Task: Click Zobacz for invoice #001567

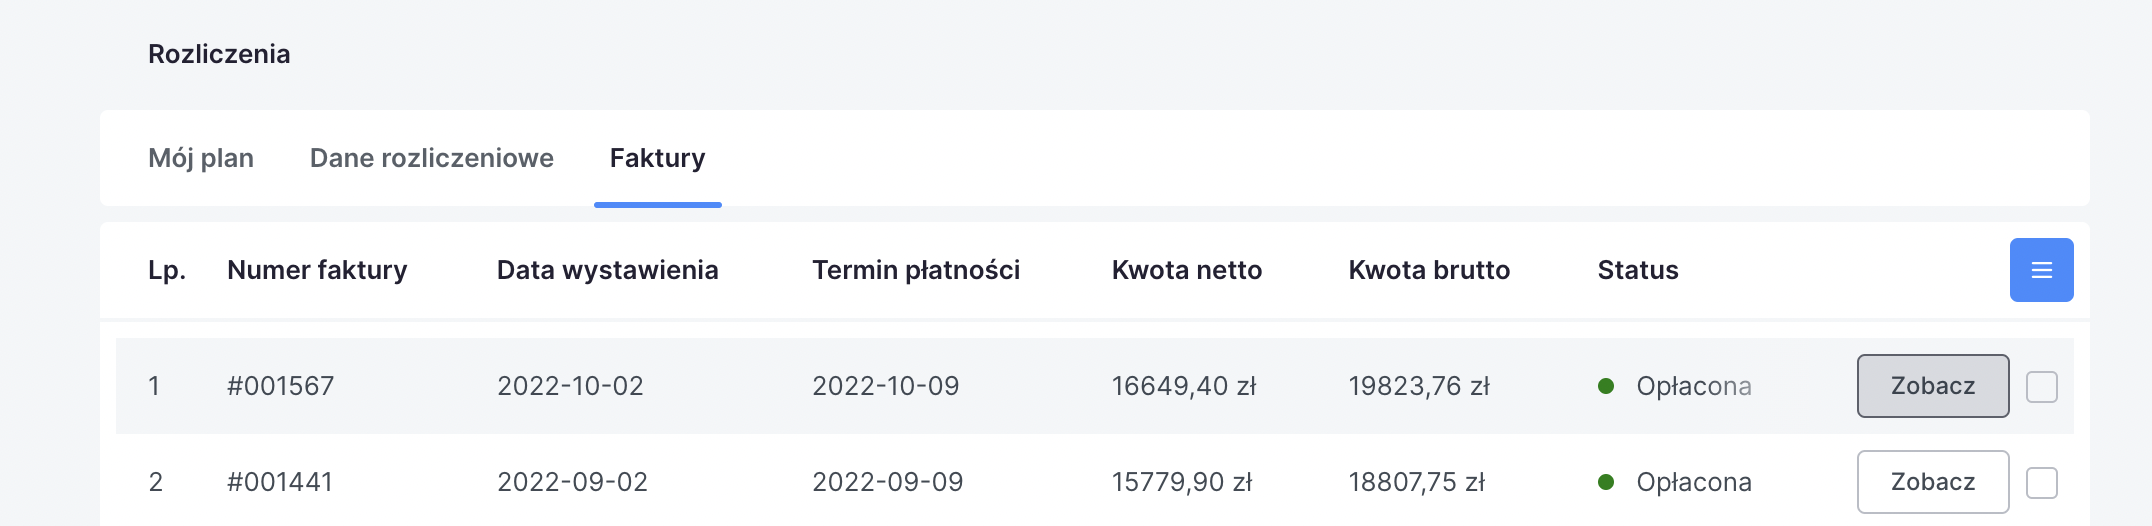Action: coord(1932,386)
